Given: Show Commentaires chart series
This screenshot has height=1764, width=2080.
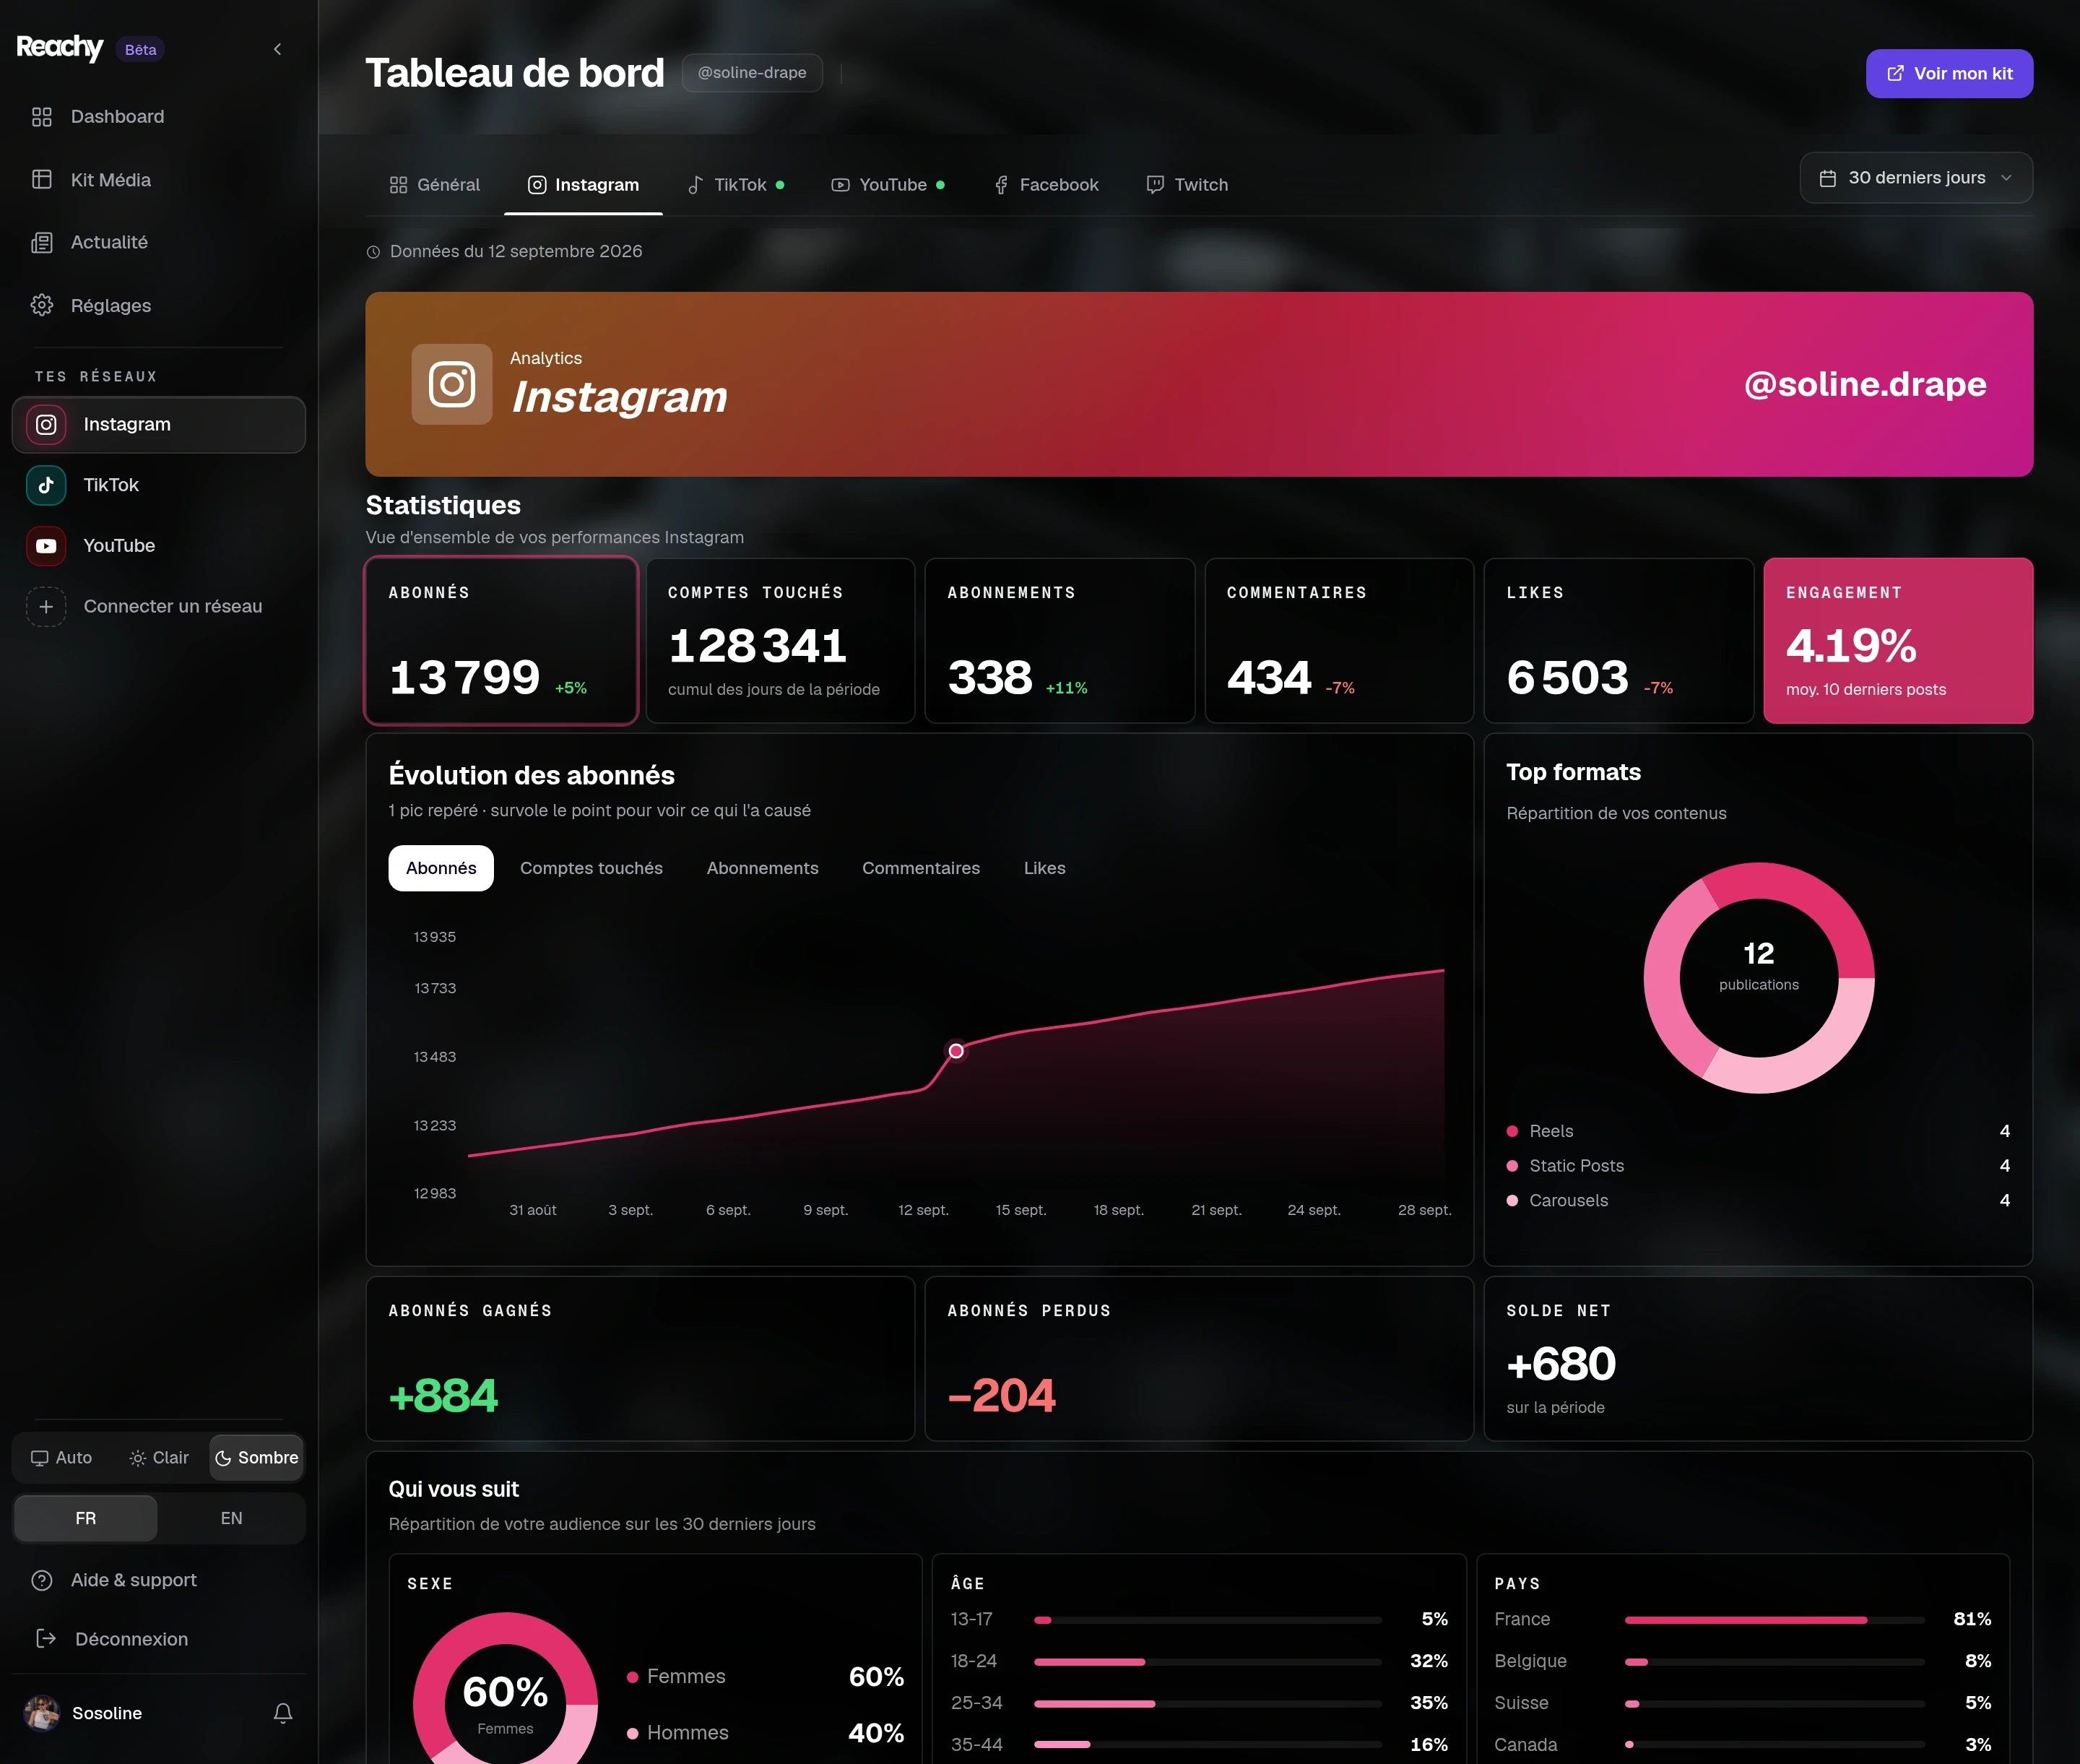Looking at the screenshot, I should [x=921, y=868].
